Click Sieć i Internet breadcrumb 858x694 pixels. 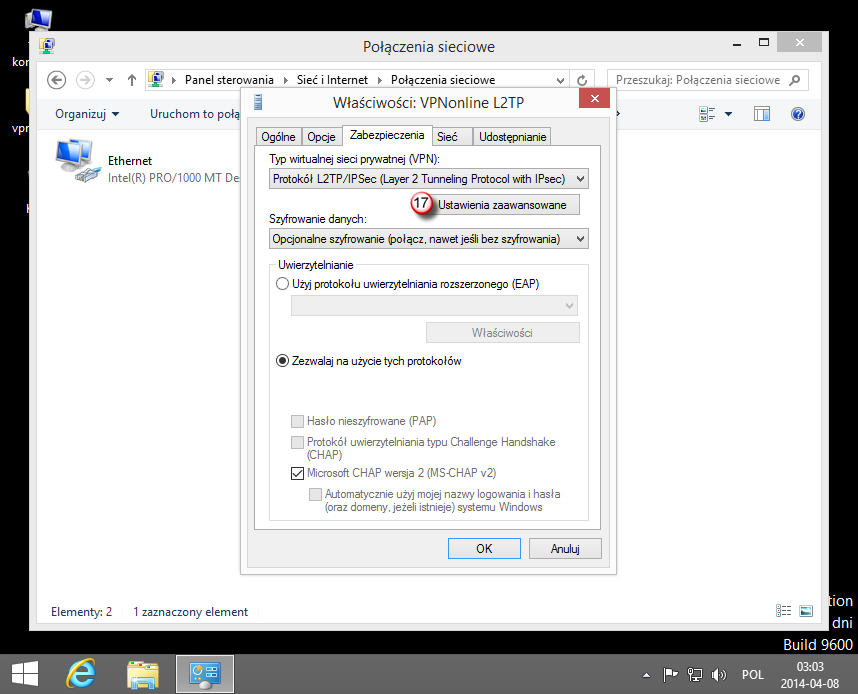[332, 80]
